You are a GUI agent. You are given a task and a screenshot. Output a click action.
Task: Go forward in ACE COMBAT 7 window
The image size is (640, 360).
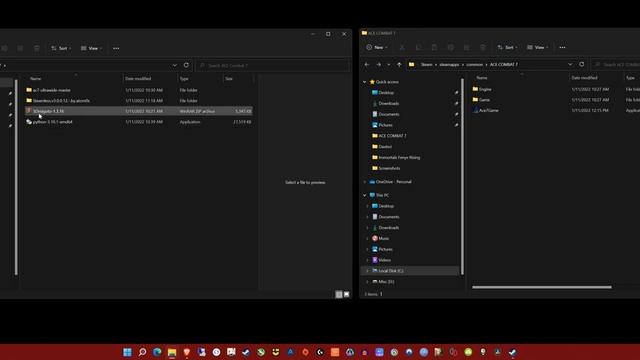pyautogui.click(x=378, y=64)
